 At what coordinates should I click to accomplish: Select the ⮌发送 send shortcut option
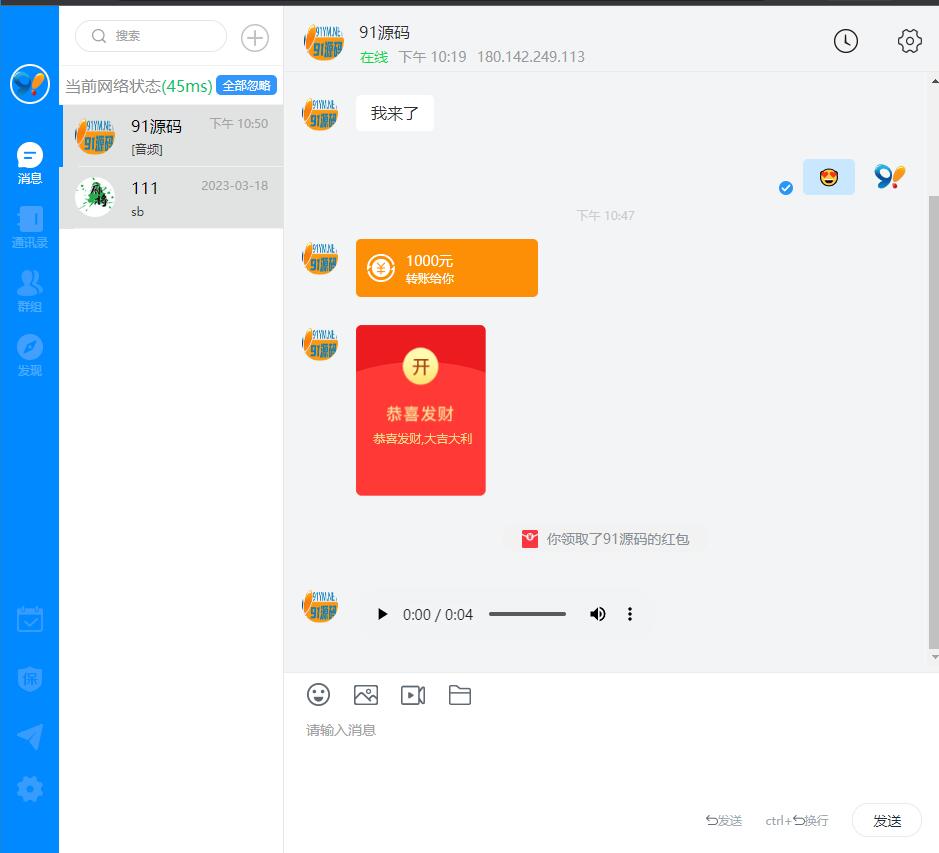pyautogui.click(x=723, y=821)
